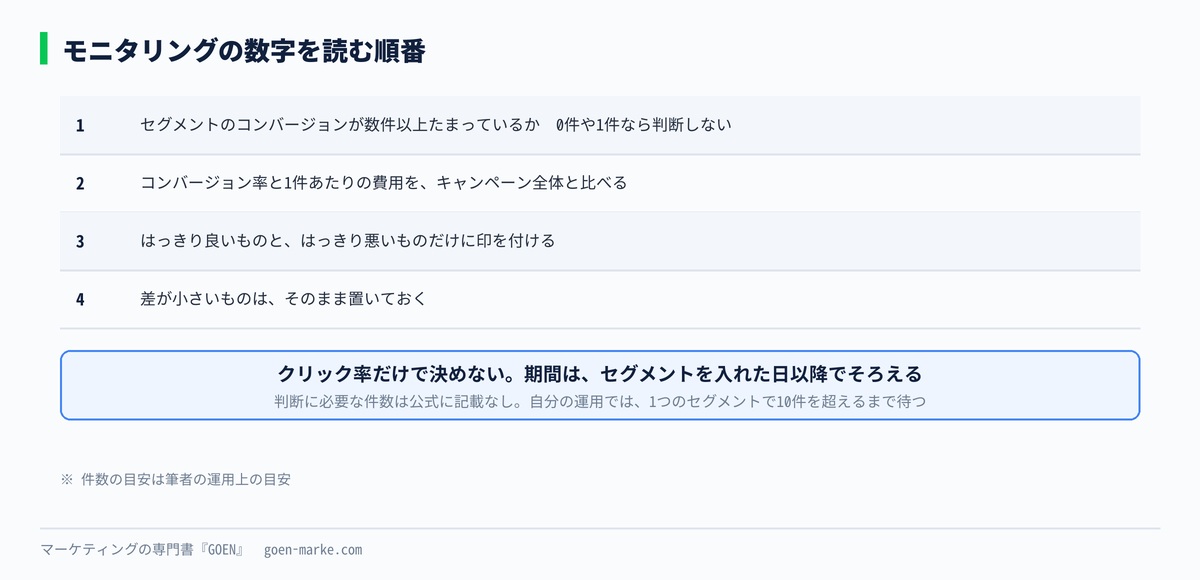
Task: Click the ※ footnote mark
Action: (x=67, y=479)
